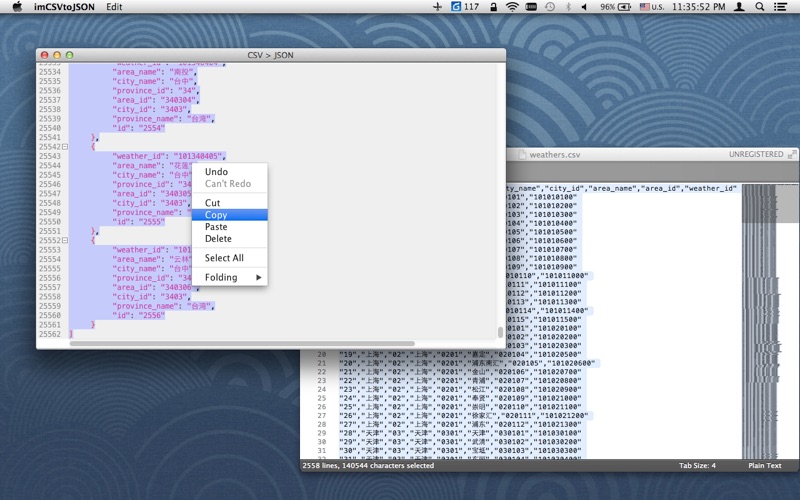Click the "weather_id": "101340405" line
800x500 pixels.
pos(168,156)
